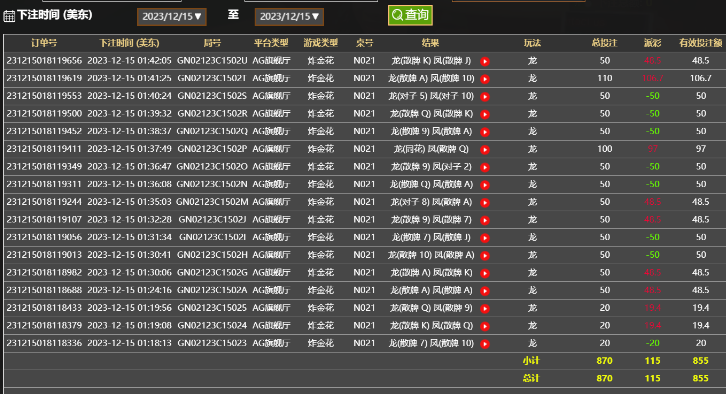
Task: Click the 有效投注额 column header
Action: point(701,43)
